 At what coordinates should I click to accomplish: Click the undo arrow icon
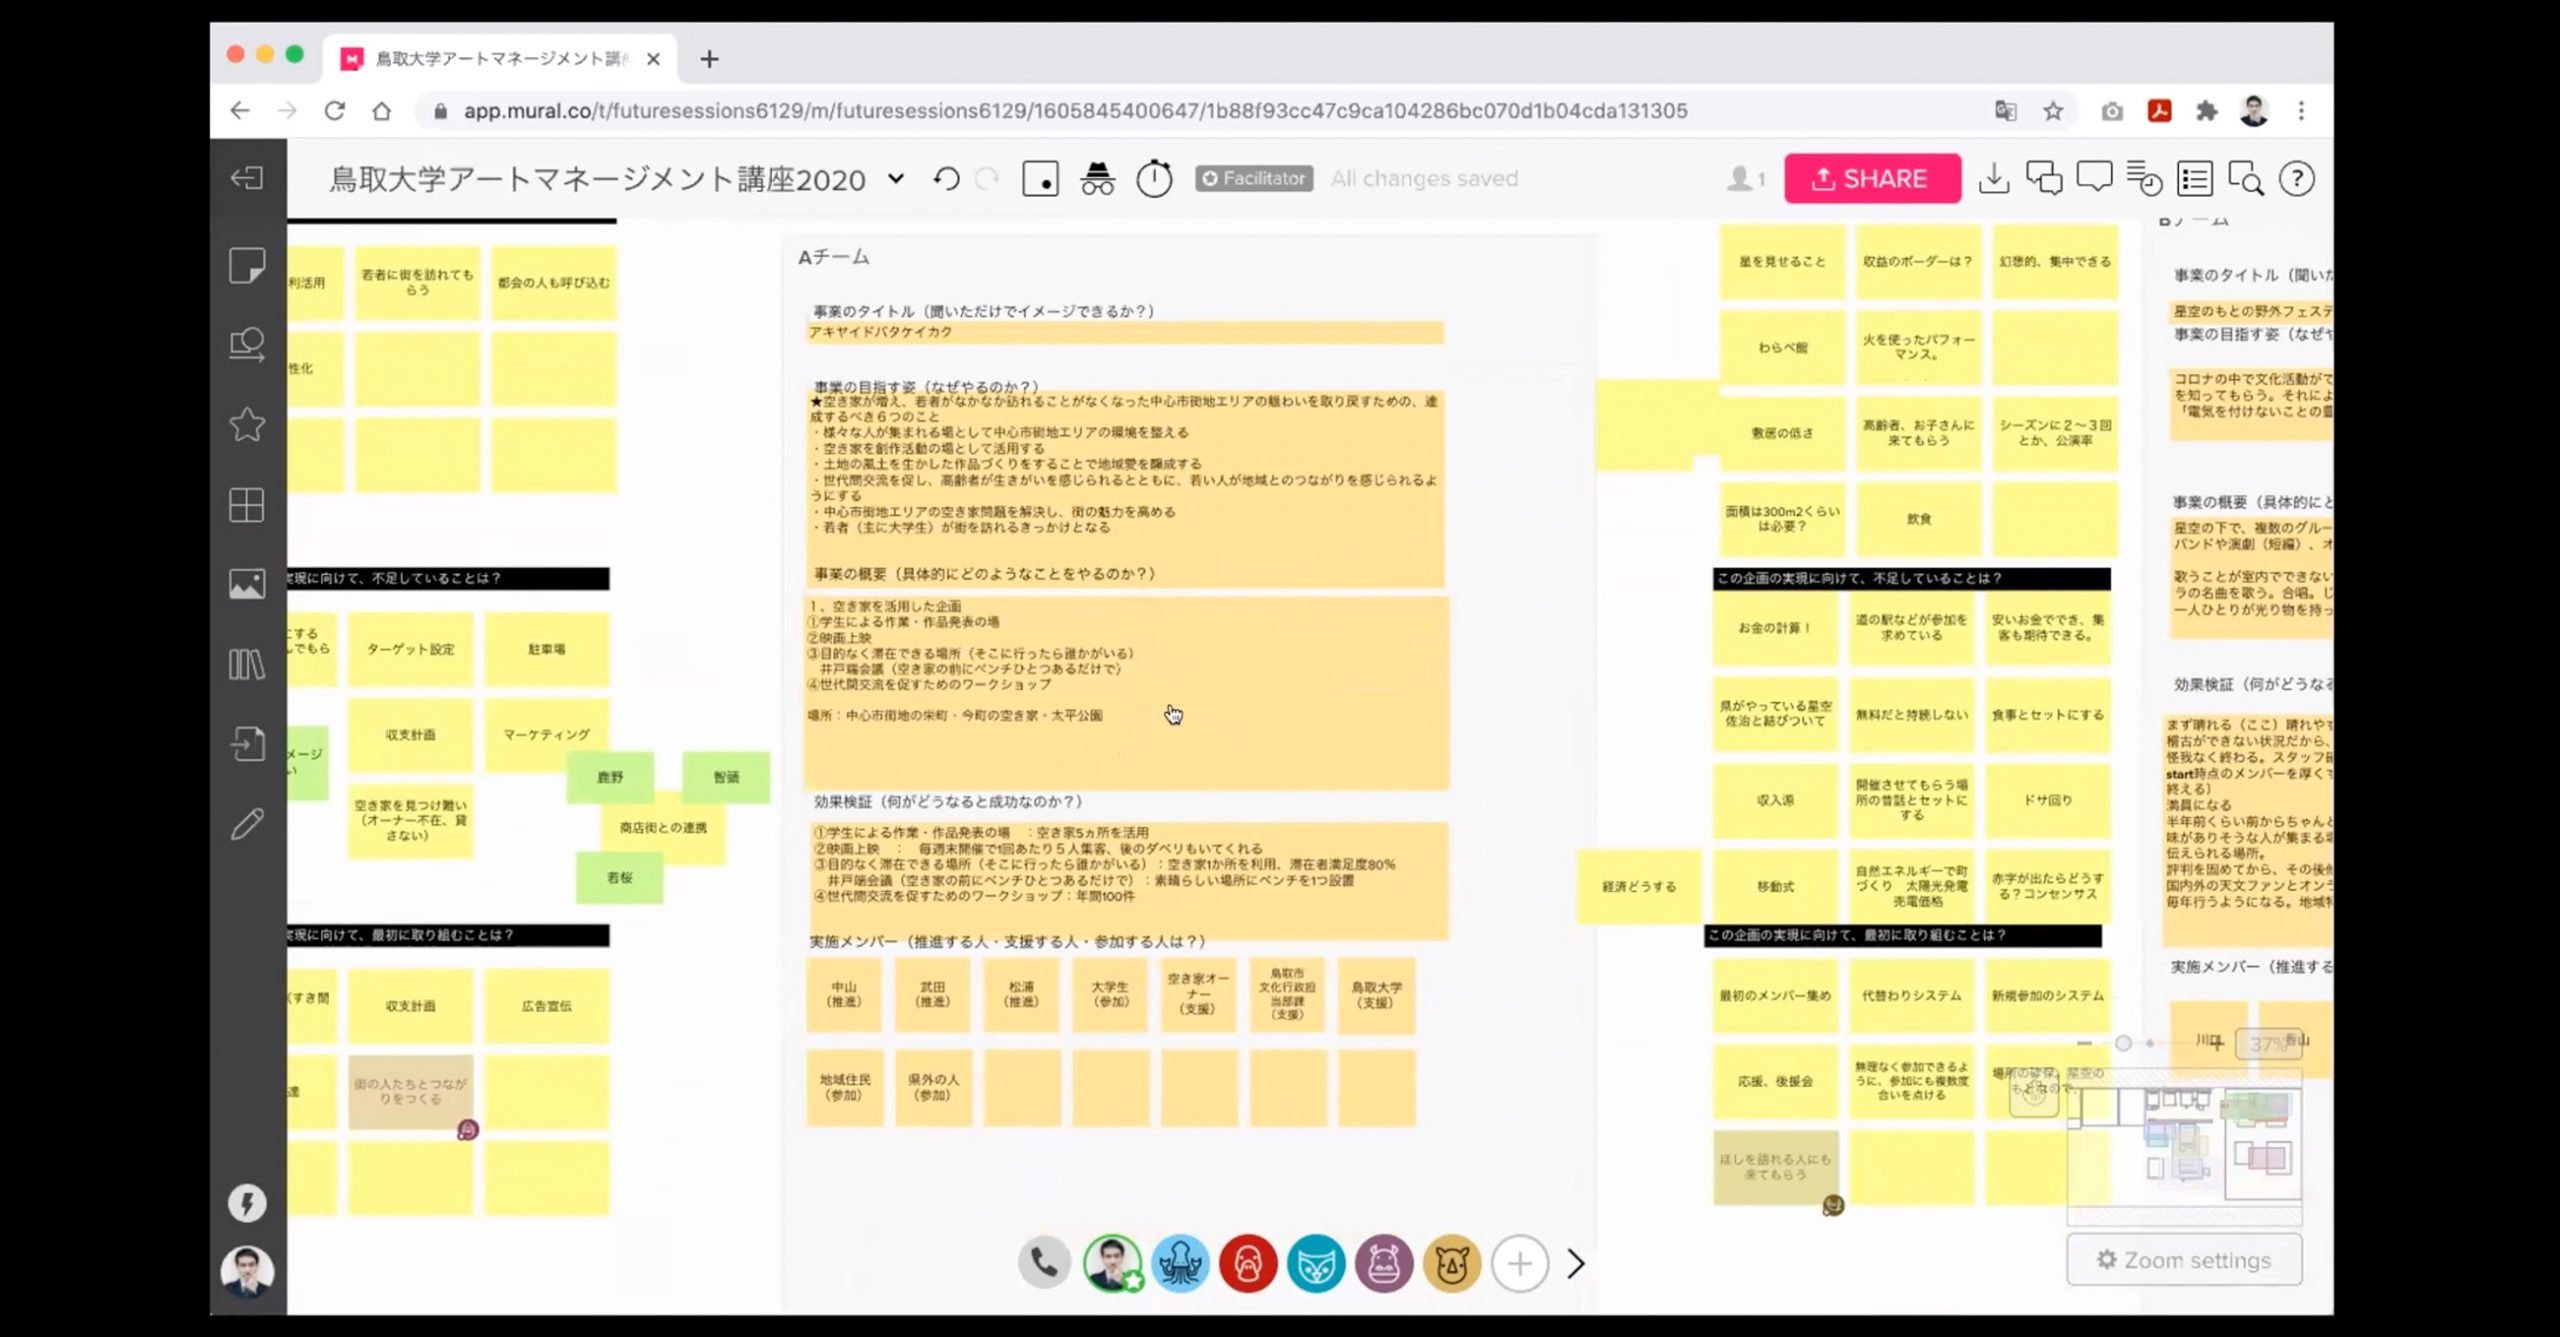[946, 178]
